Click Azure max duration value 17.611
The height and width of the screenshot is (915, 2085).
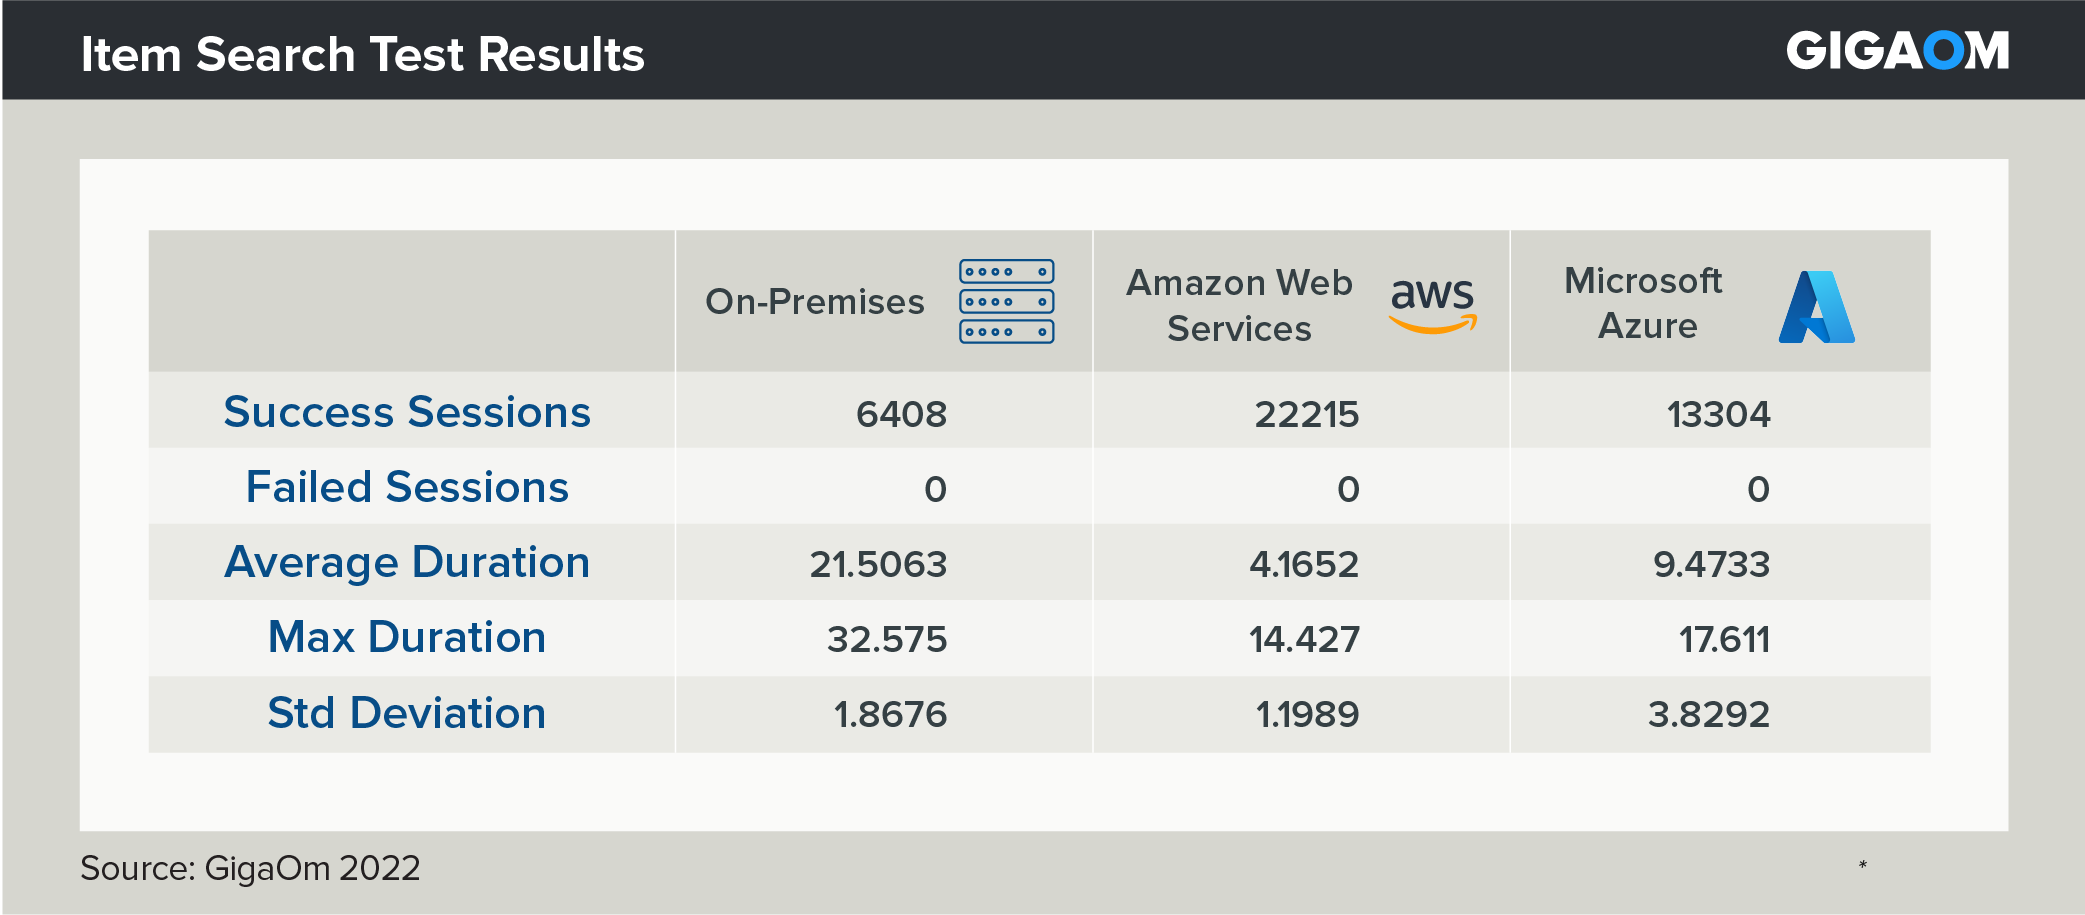1724,640
